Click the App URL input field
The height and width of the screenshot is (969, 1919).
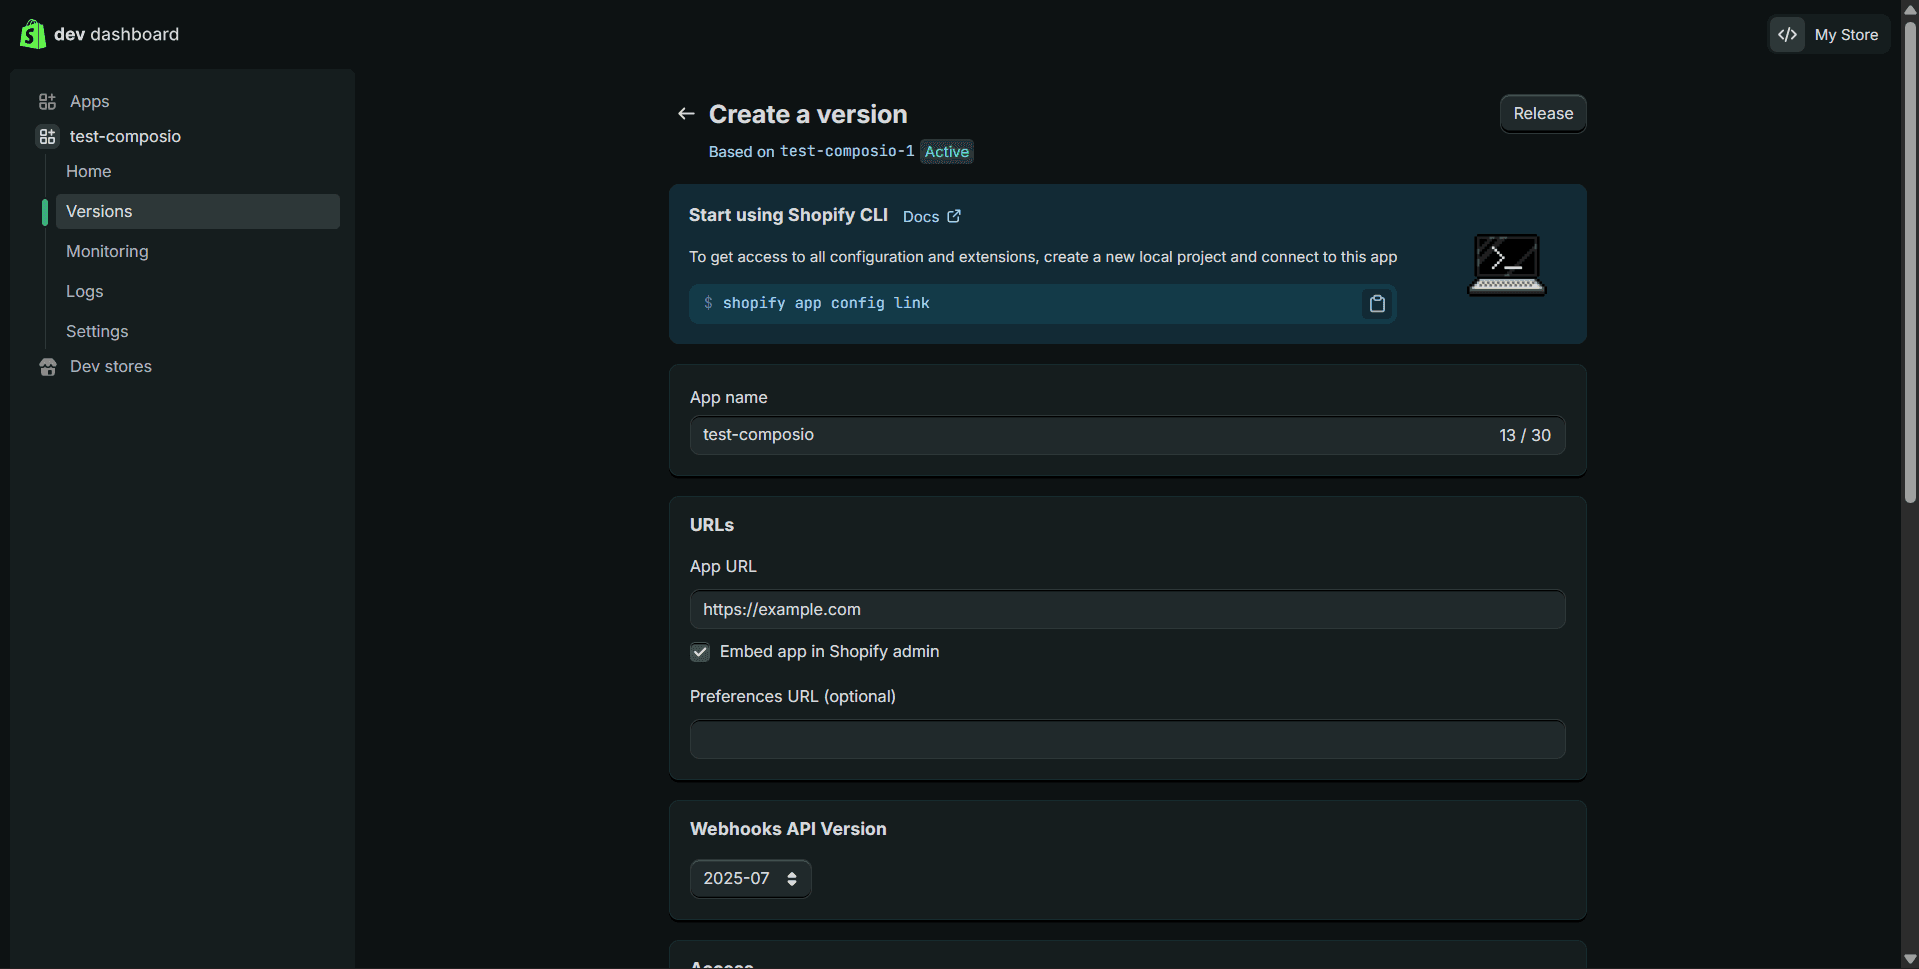[x=1127, y=609]
